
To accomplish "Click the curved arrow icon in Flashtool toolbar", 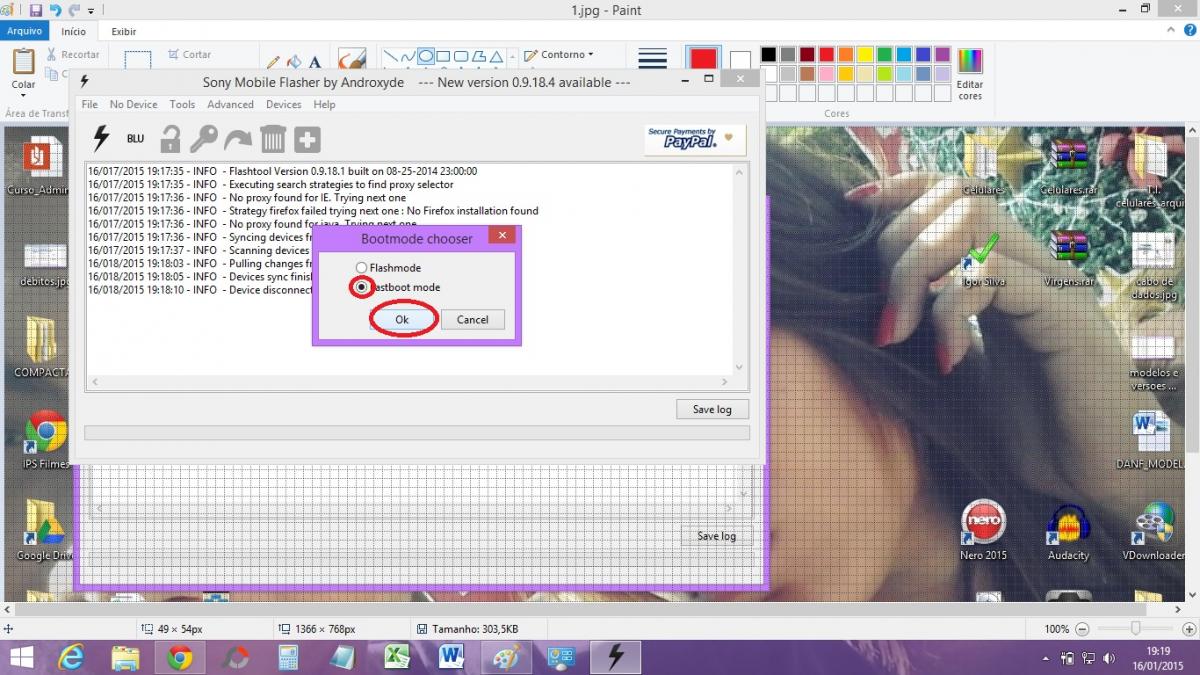I will point(239,138).
